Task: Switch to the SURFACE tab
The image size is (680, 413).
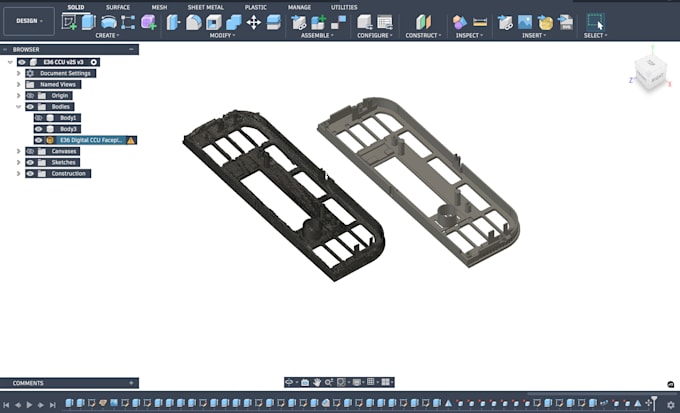Action: tap(118, 7)
